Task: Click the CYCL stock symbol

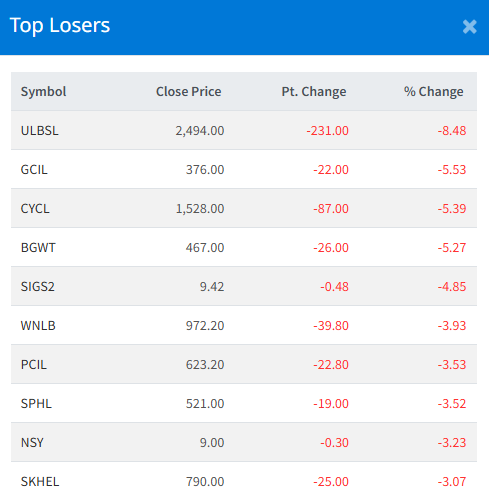Action: 35,209
